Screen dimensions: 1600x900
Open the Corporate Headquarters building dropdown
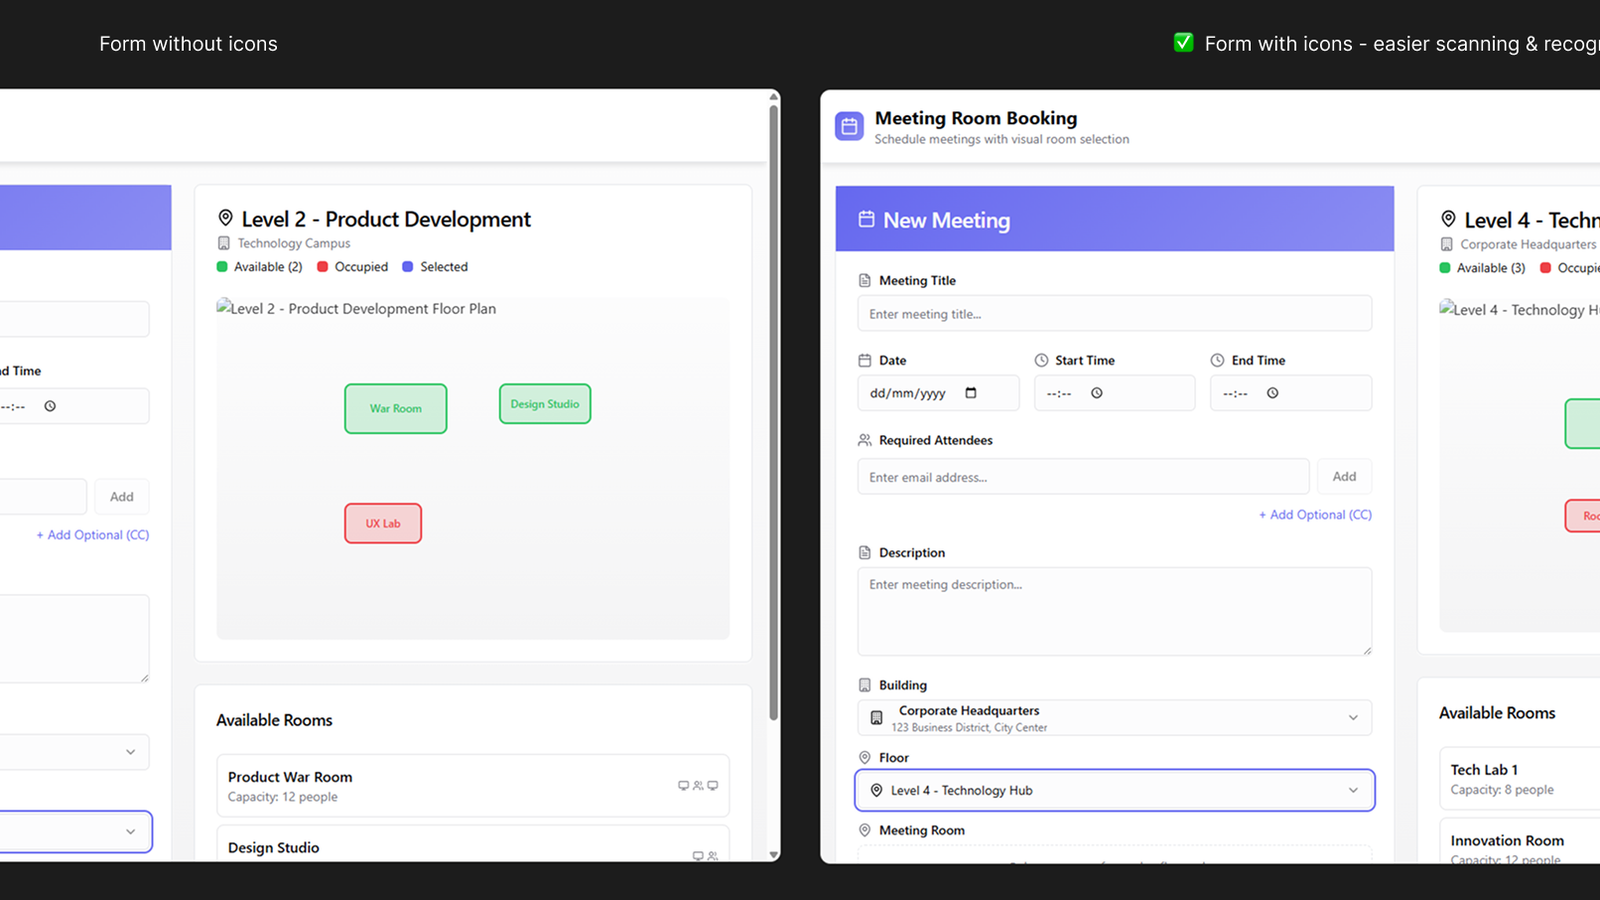[1115, 718]
